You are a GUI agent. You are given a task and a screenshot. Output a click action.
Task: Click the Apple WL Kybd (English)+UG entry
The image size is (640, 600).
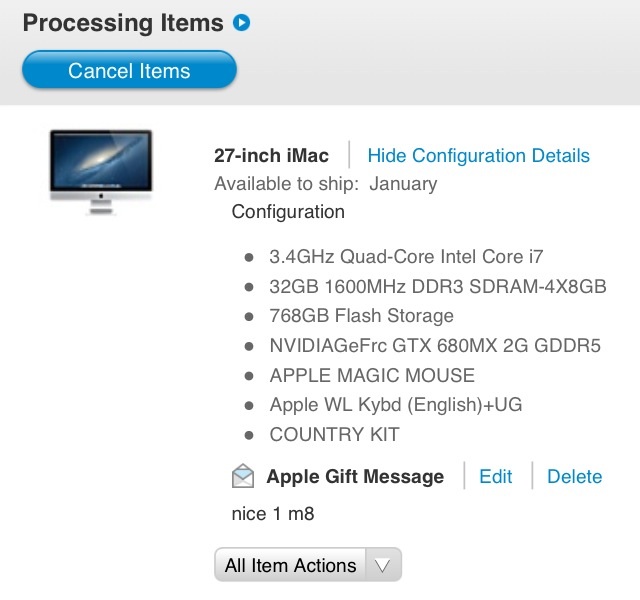(x=396, y=405)
